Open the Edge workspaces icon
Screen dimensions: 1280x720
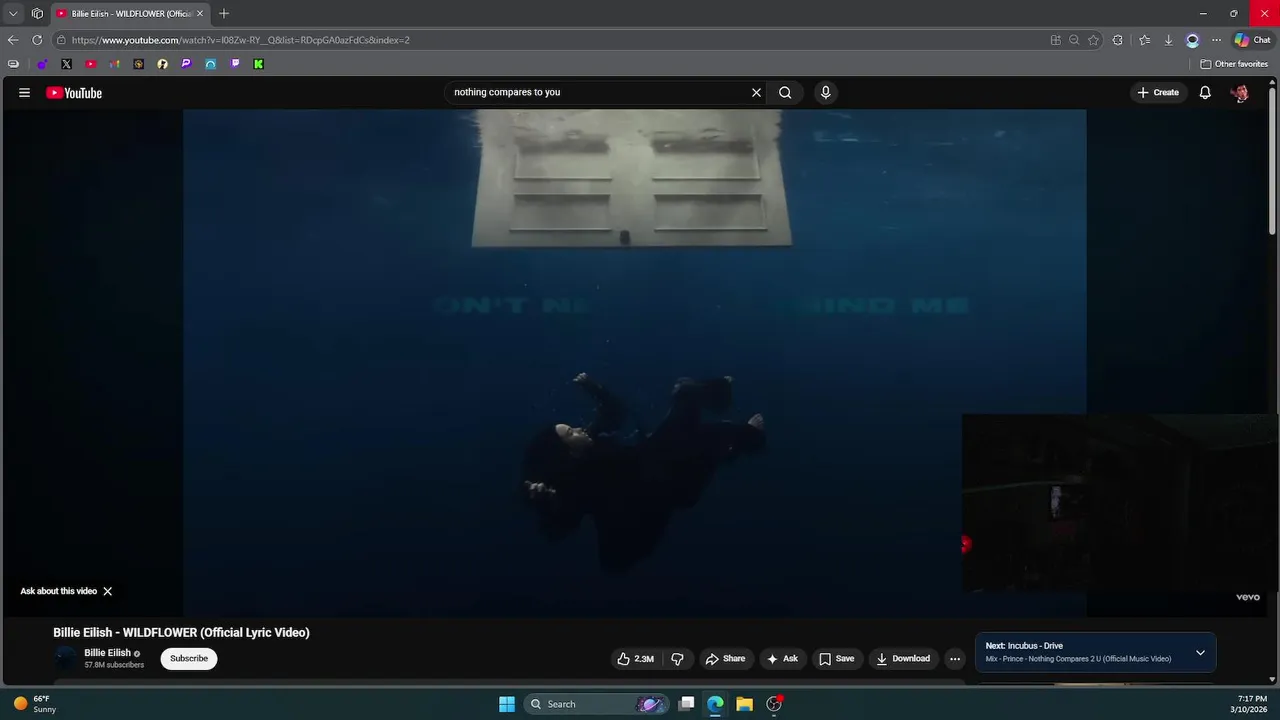(x=37, y=13)
